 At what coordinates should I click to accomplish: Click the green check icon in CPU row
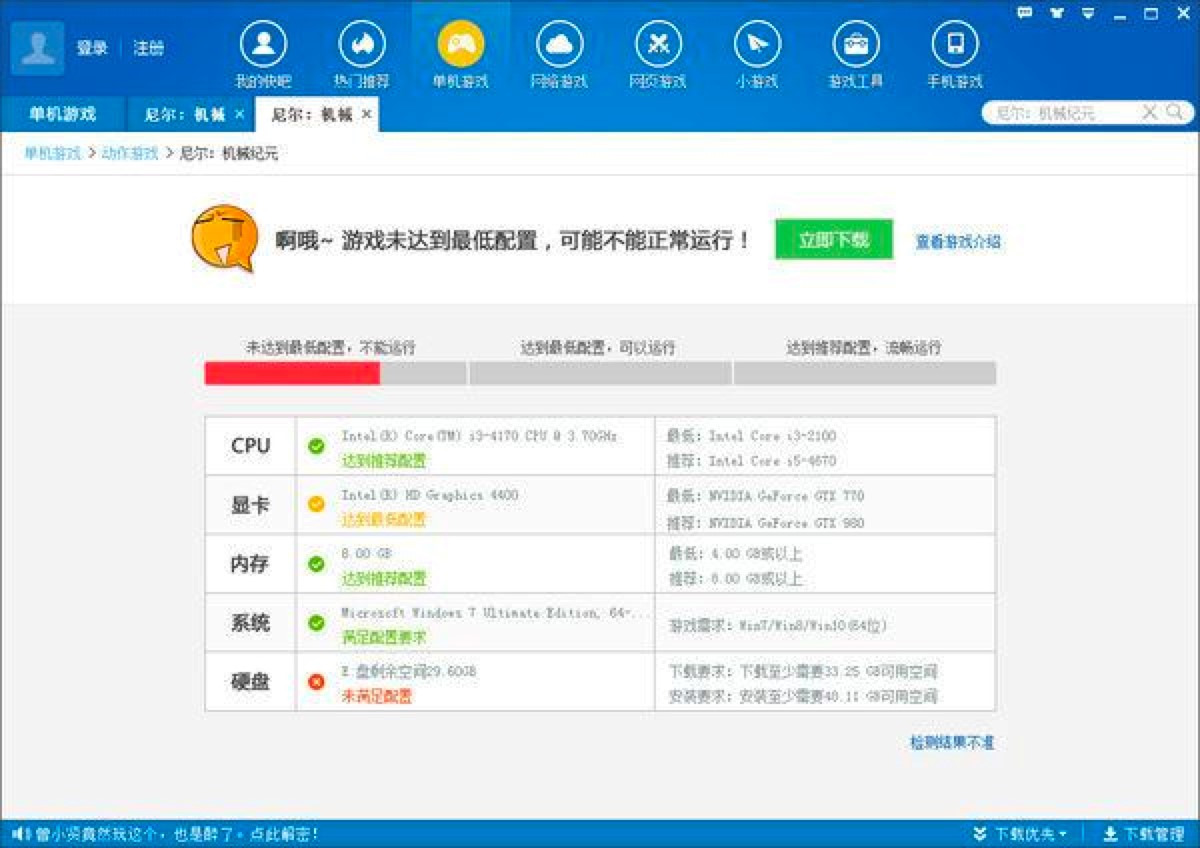(x=316, y=446)
